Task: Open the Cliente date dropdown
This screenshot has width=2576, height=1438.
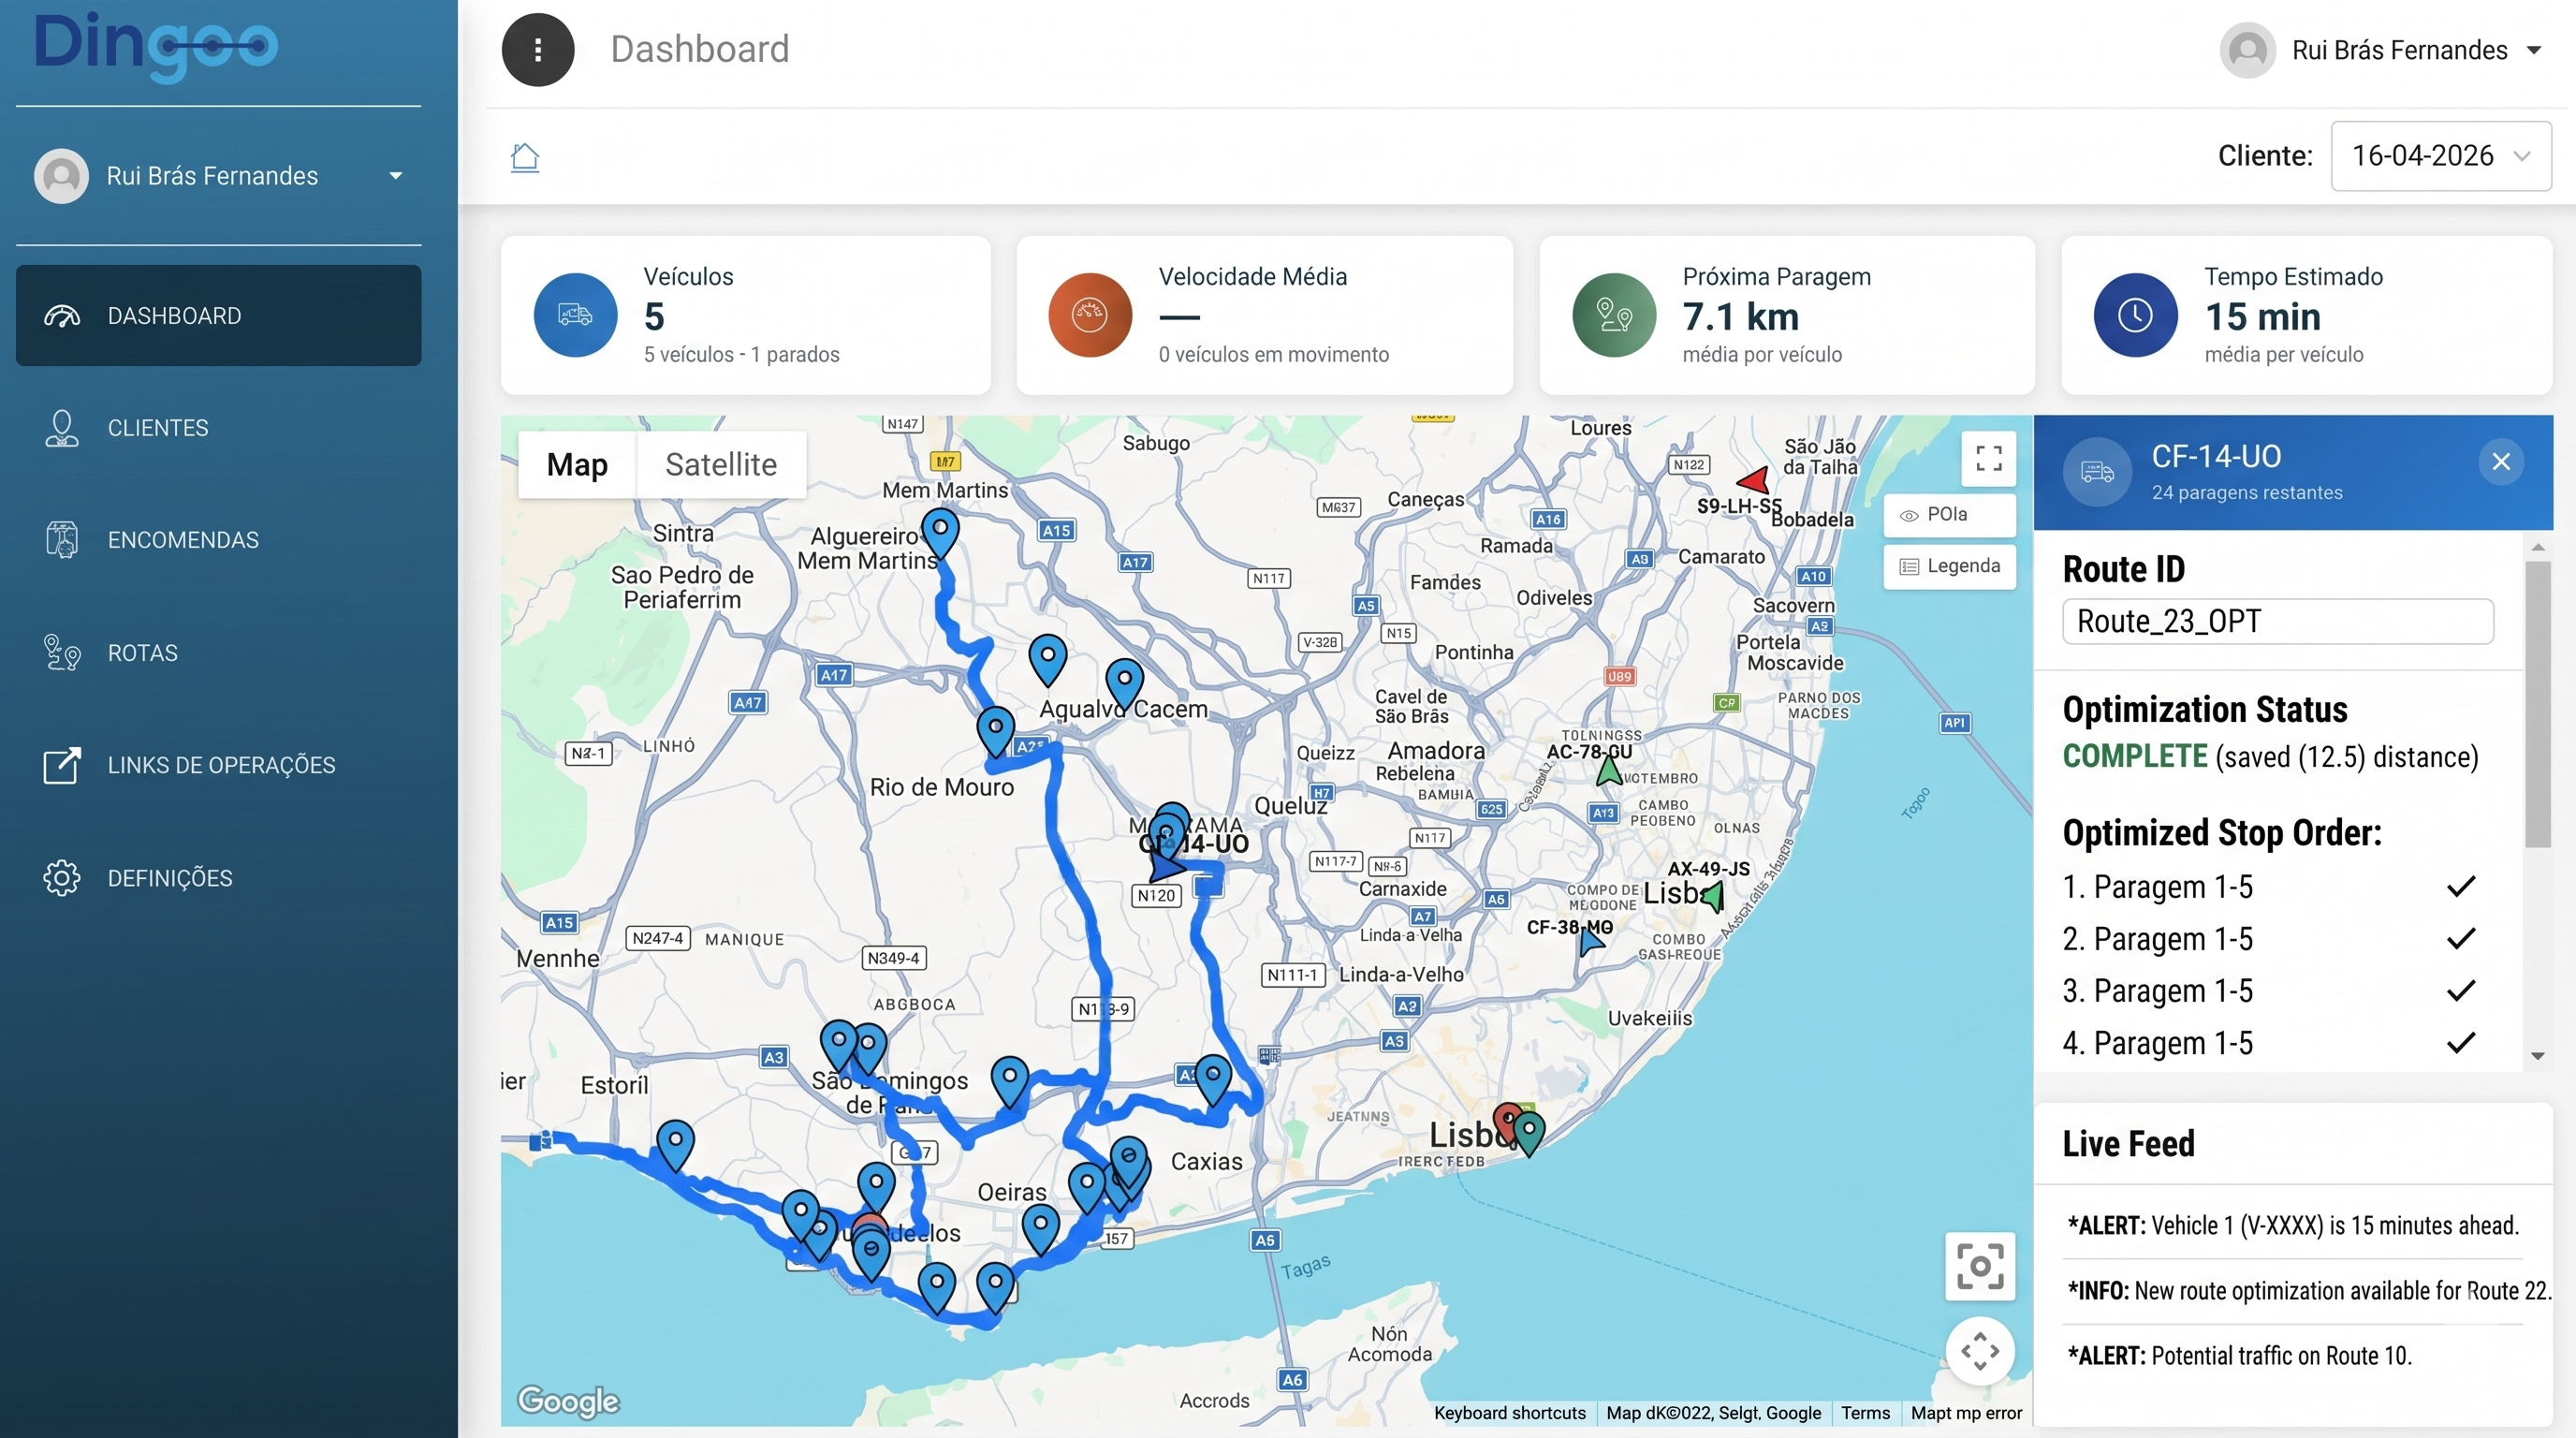Action: [2441, 156]
